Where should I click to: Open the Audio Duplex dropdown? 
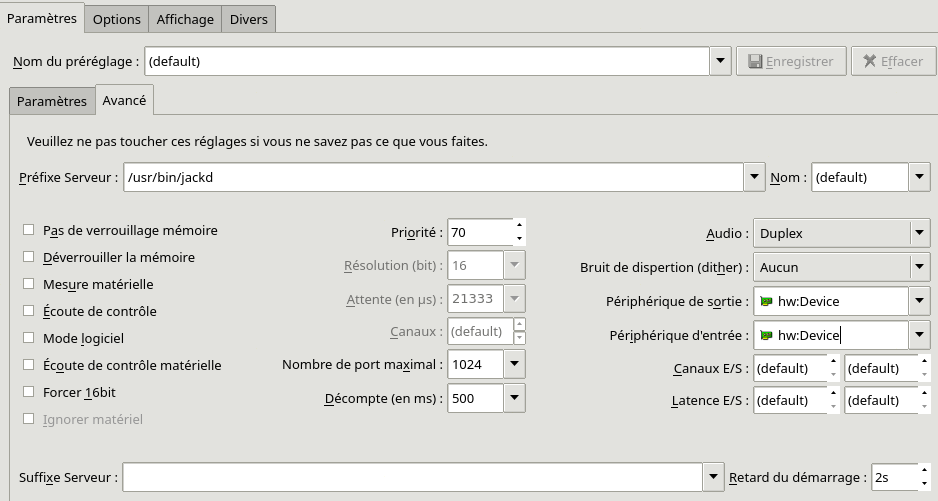coord(920,233)
